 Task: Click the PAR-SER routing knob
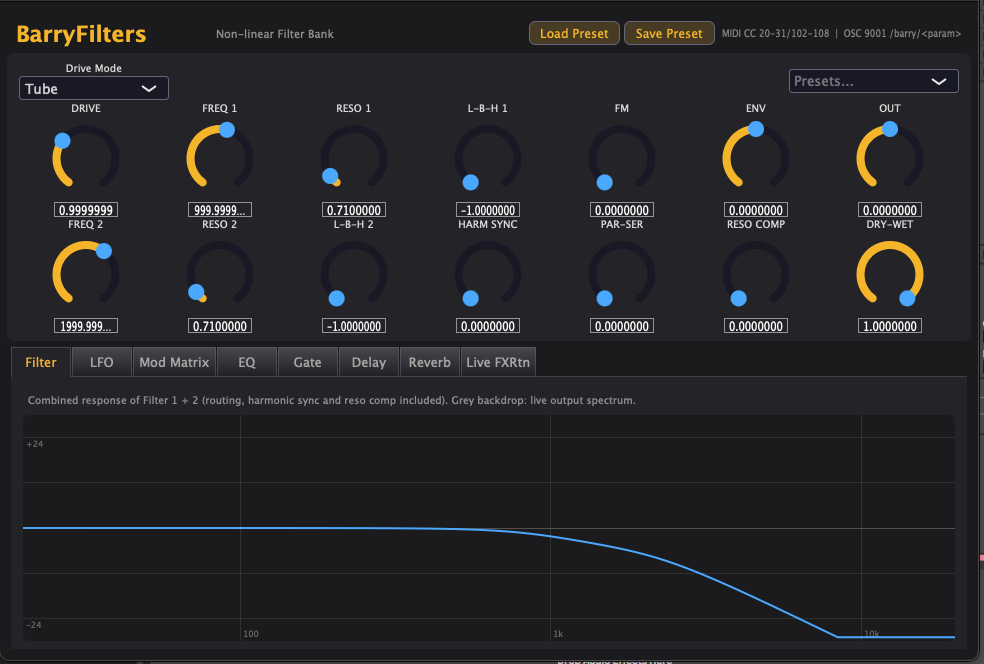click(622, 274)
